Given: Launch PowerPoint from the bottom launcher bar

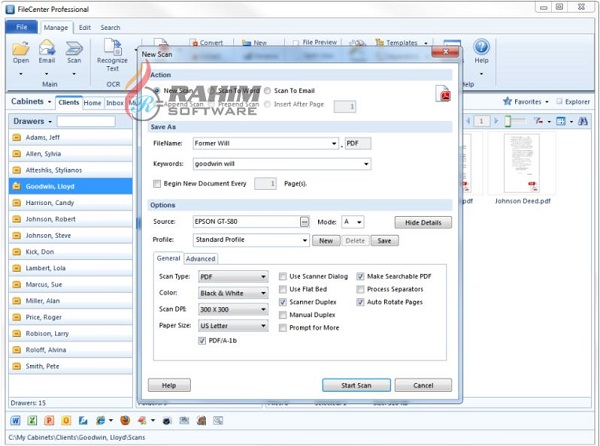Looking at the screenshot, I should (x=49, y=421).
